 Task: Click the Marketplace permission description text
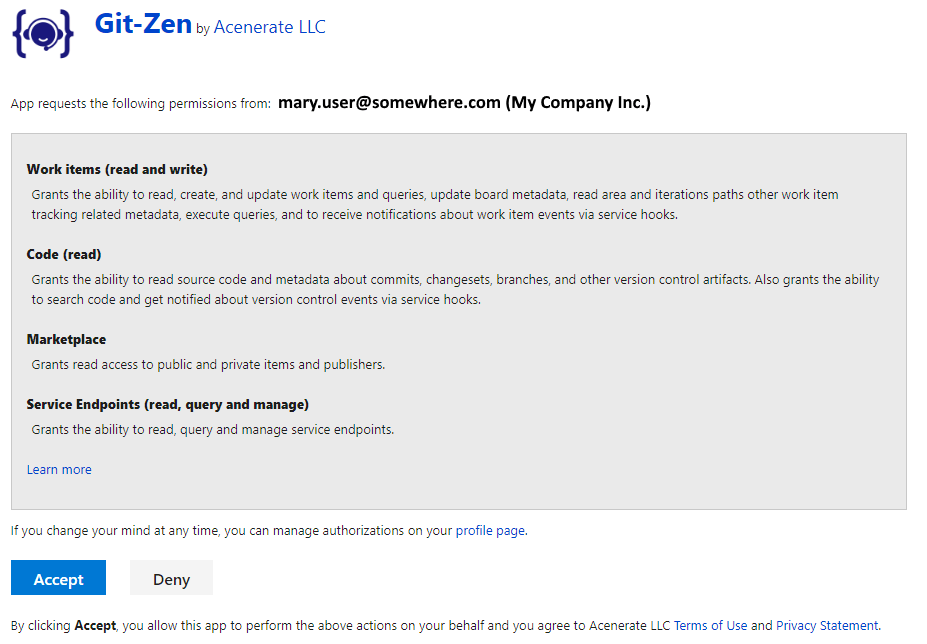(208, 365)
